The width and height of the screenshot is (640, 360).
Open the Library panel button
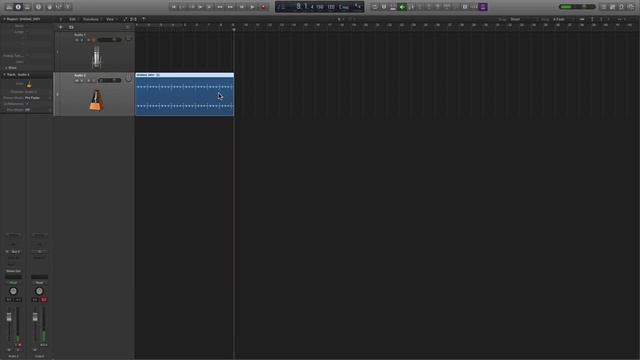point(9,7)
